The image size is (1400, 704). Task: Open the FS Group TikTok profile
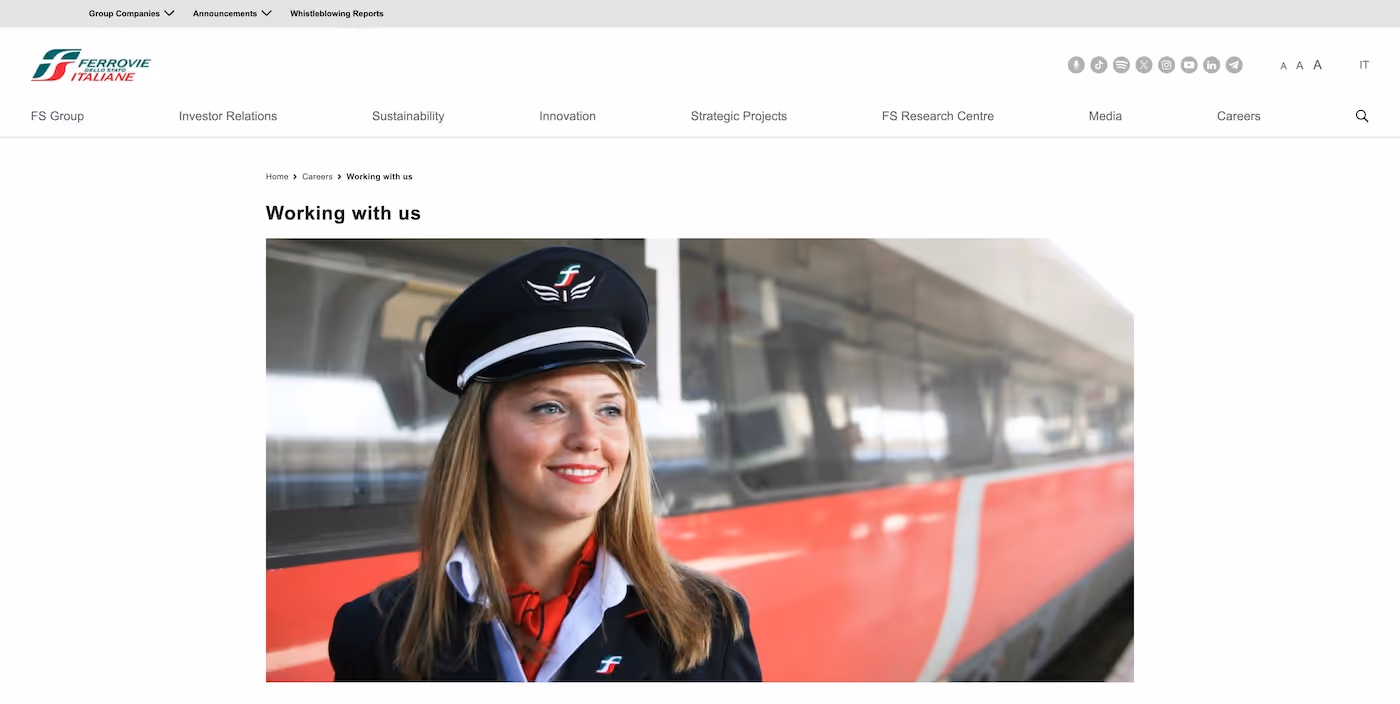tap(1098, 64)
